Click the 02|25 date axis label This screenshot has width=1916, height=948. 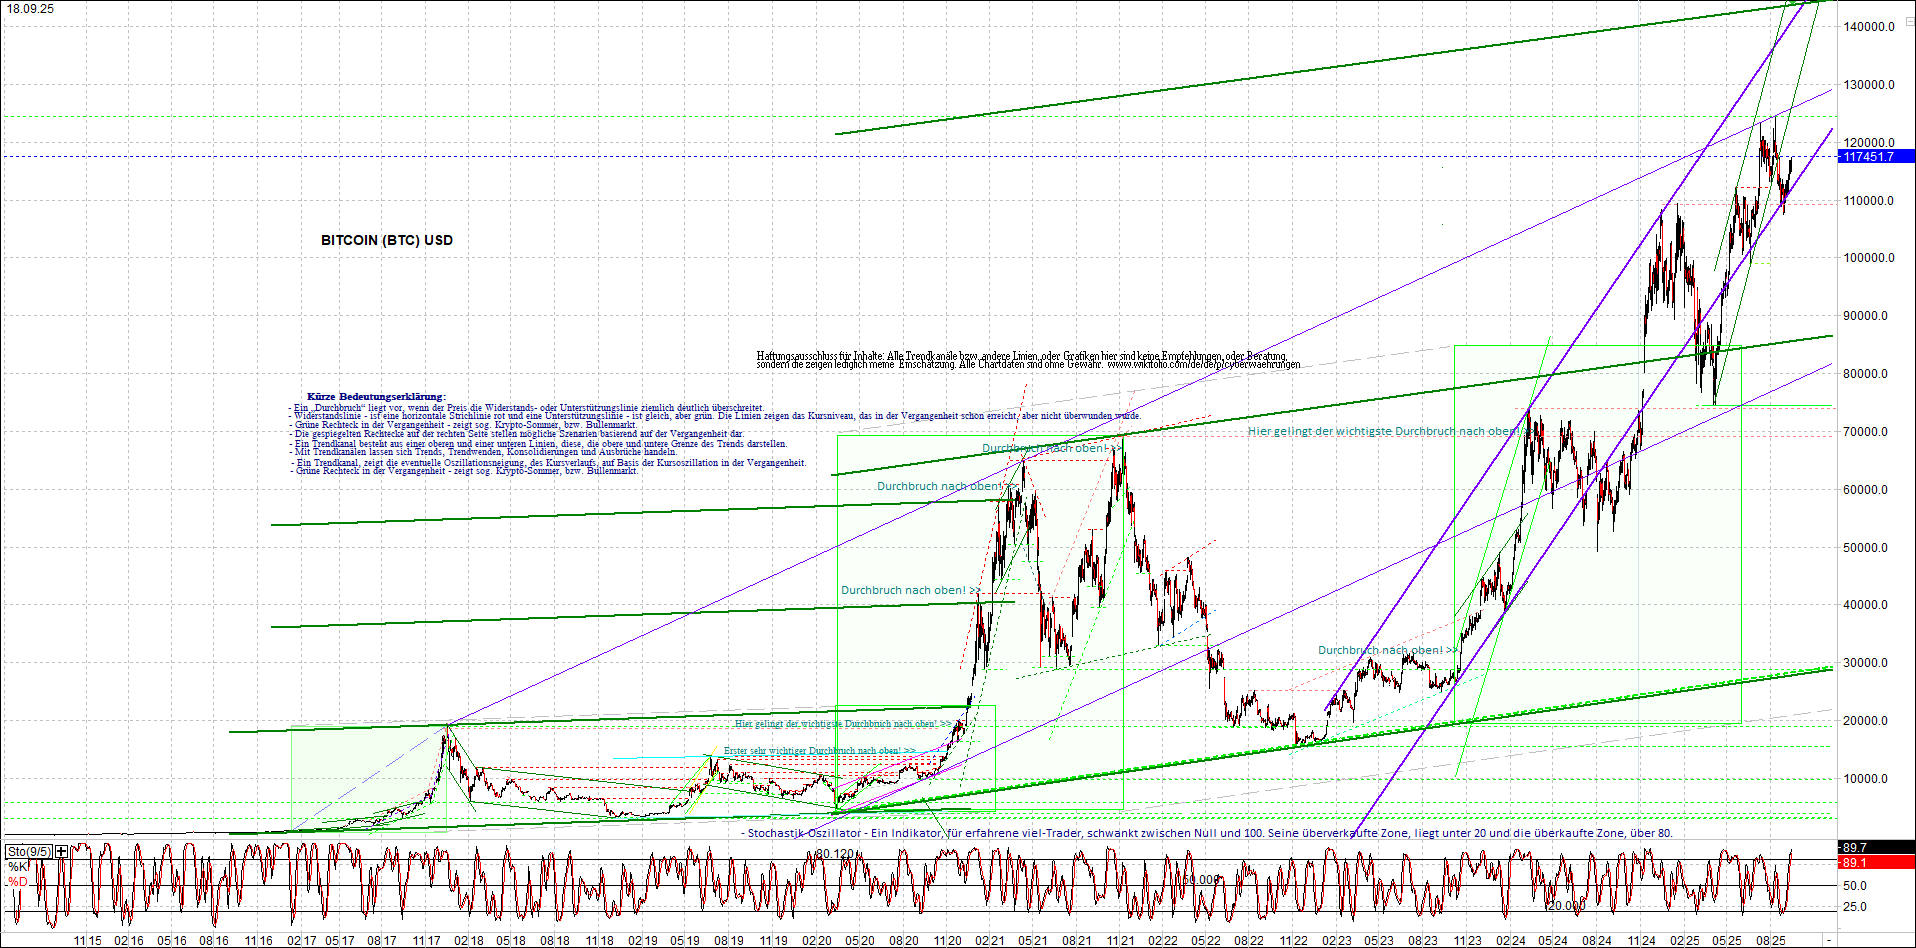1685,941
